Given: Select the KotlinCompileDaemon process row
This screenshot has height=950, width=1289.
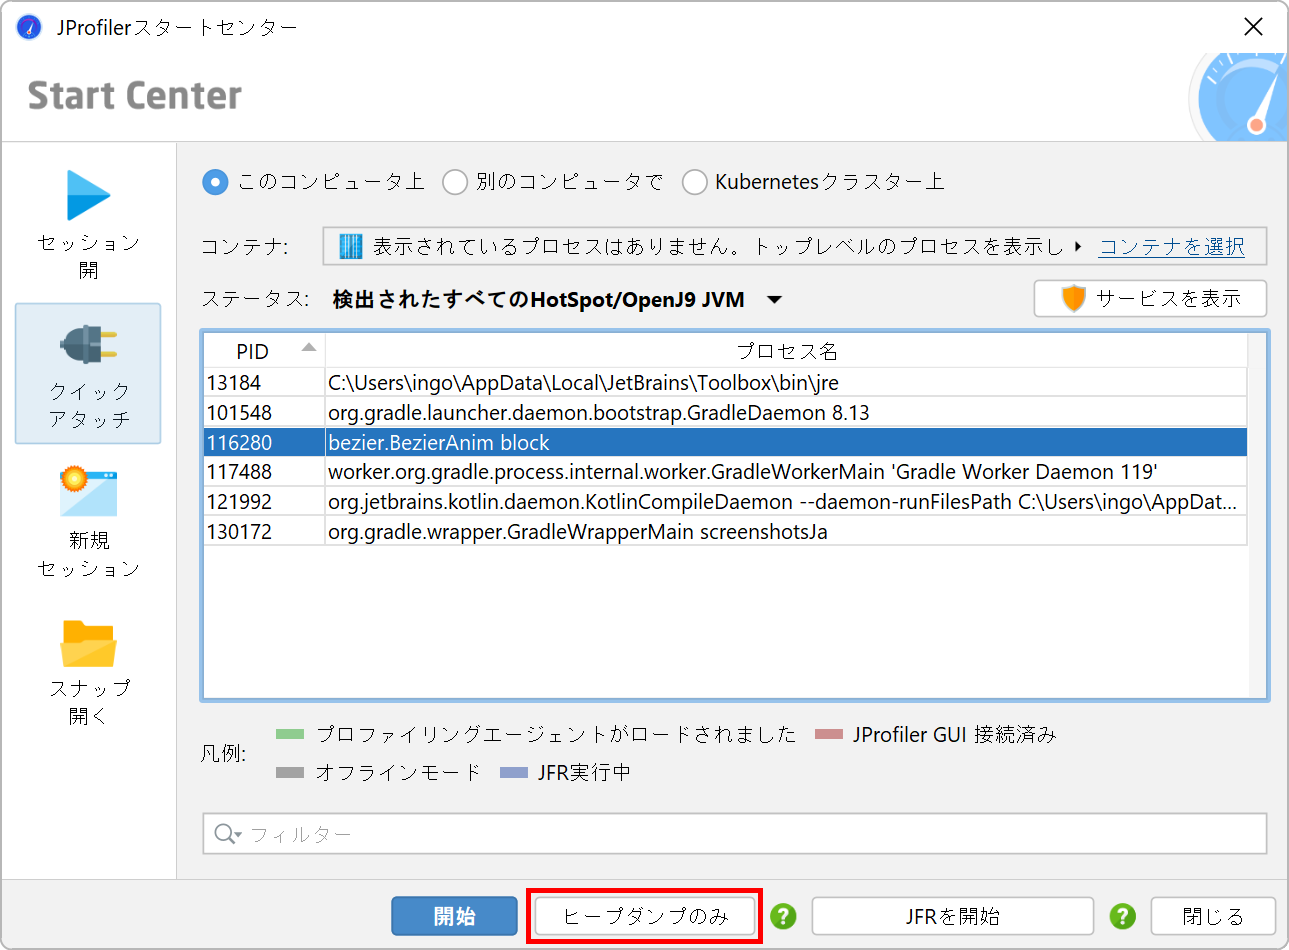Looking at the screenshot, I should (725, 501).
